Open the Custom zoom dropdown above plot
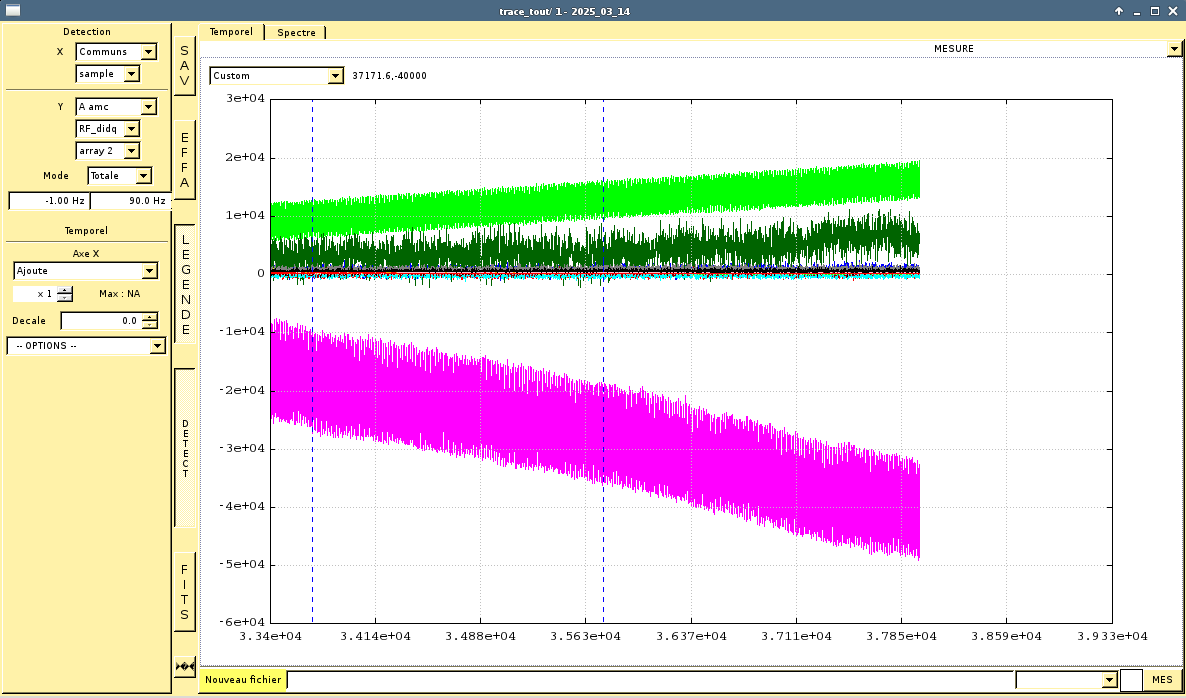 [335, 76]
